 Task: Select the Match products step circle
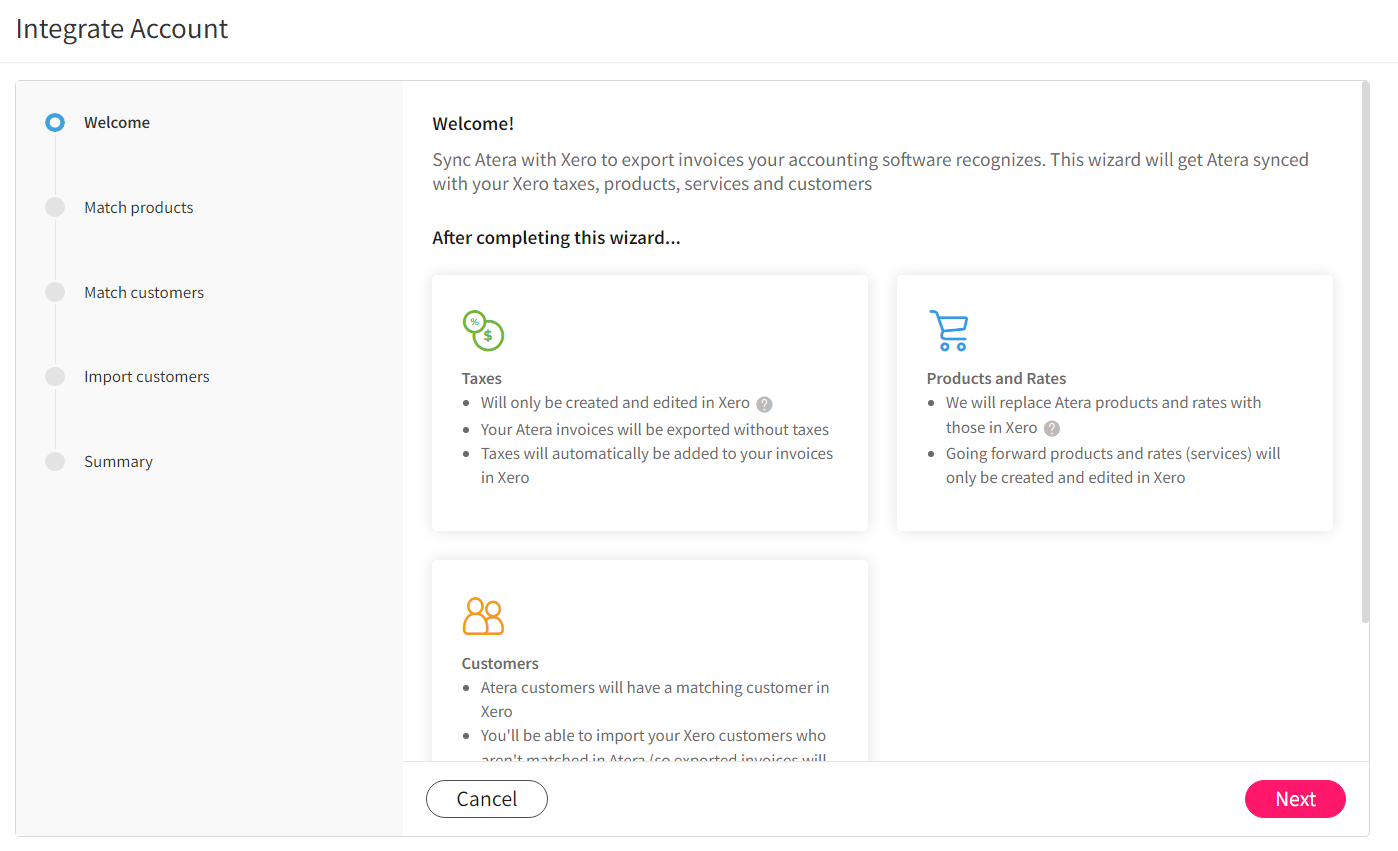[55, 207]
